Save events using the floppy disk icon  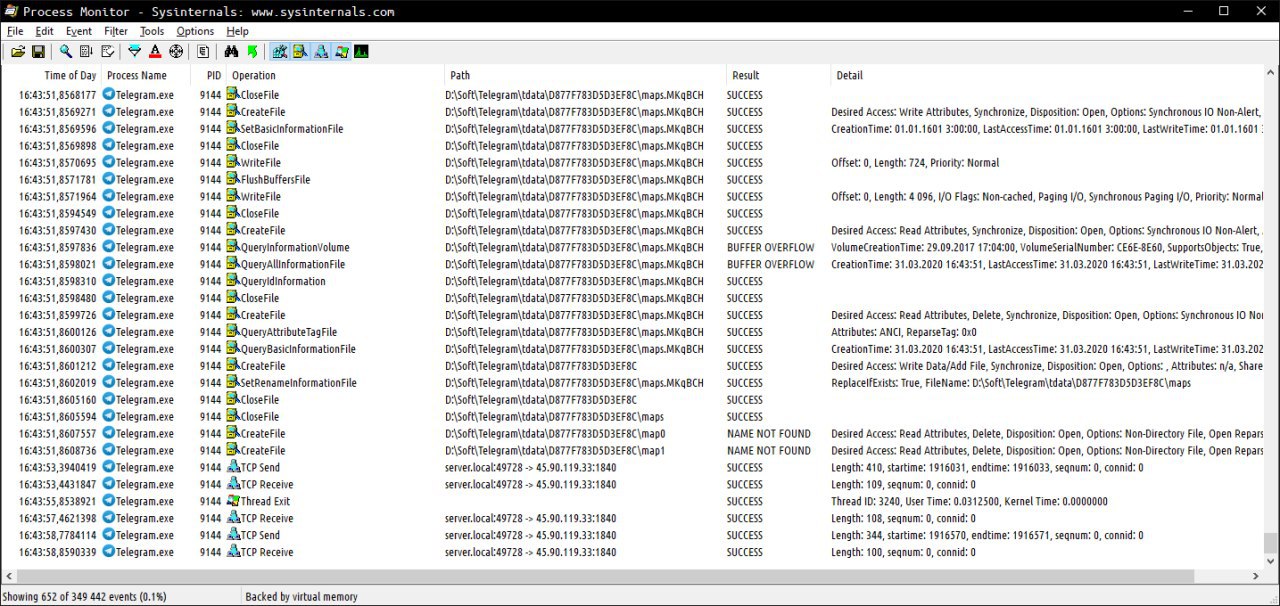point(38,51)
